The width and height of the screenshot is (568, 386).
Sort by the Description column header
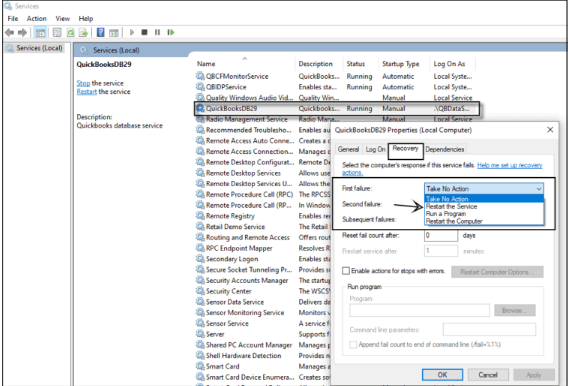coord(319,64)
